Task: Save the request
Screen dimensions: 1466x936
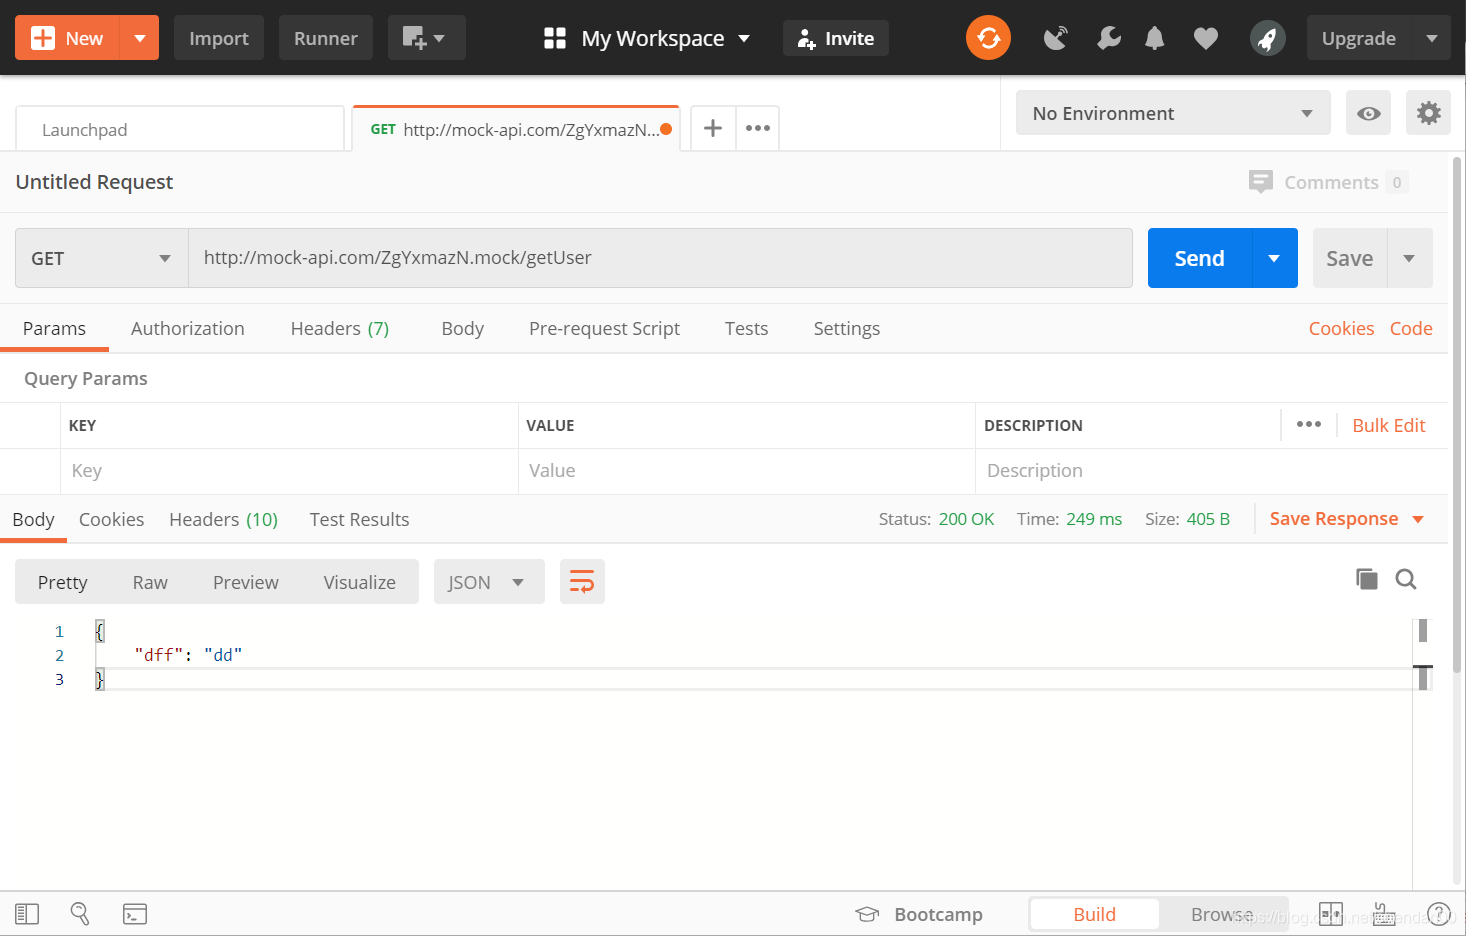Action: [x=1349, y=258]
